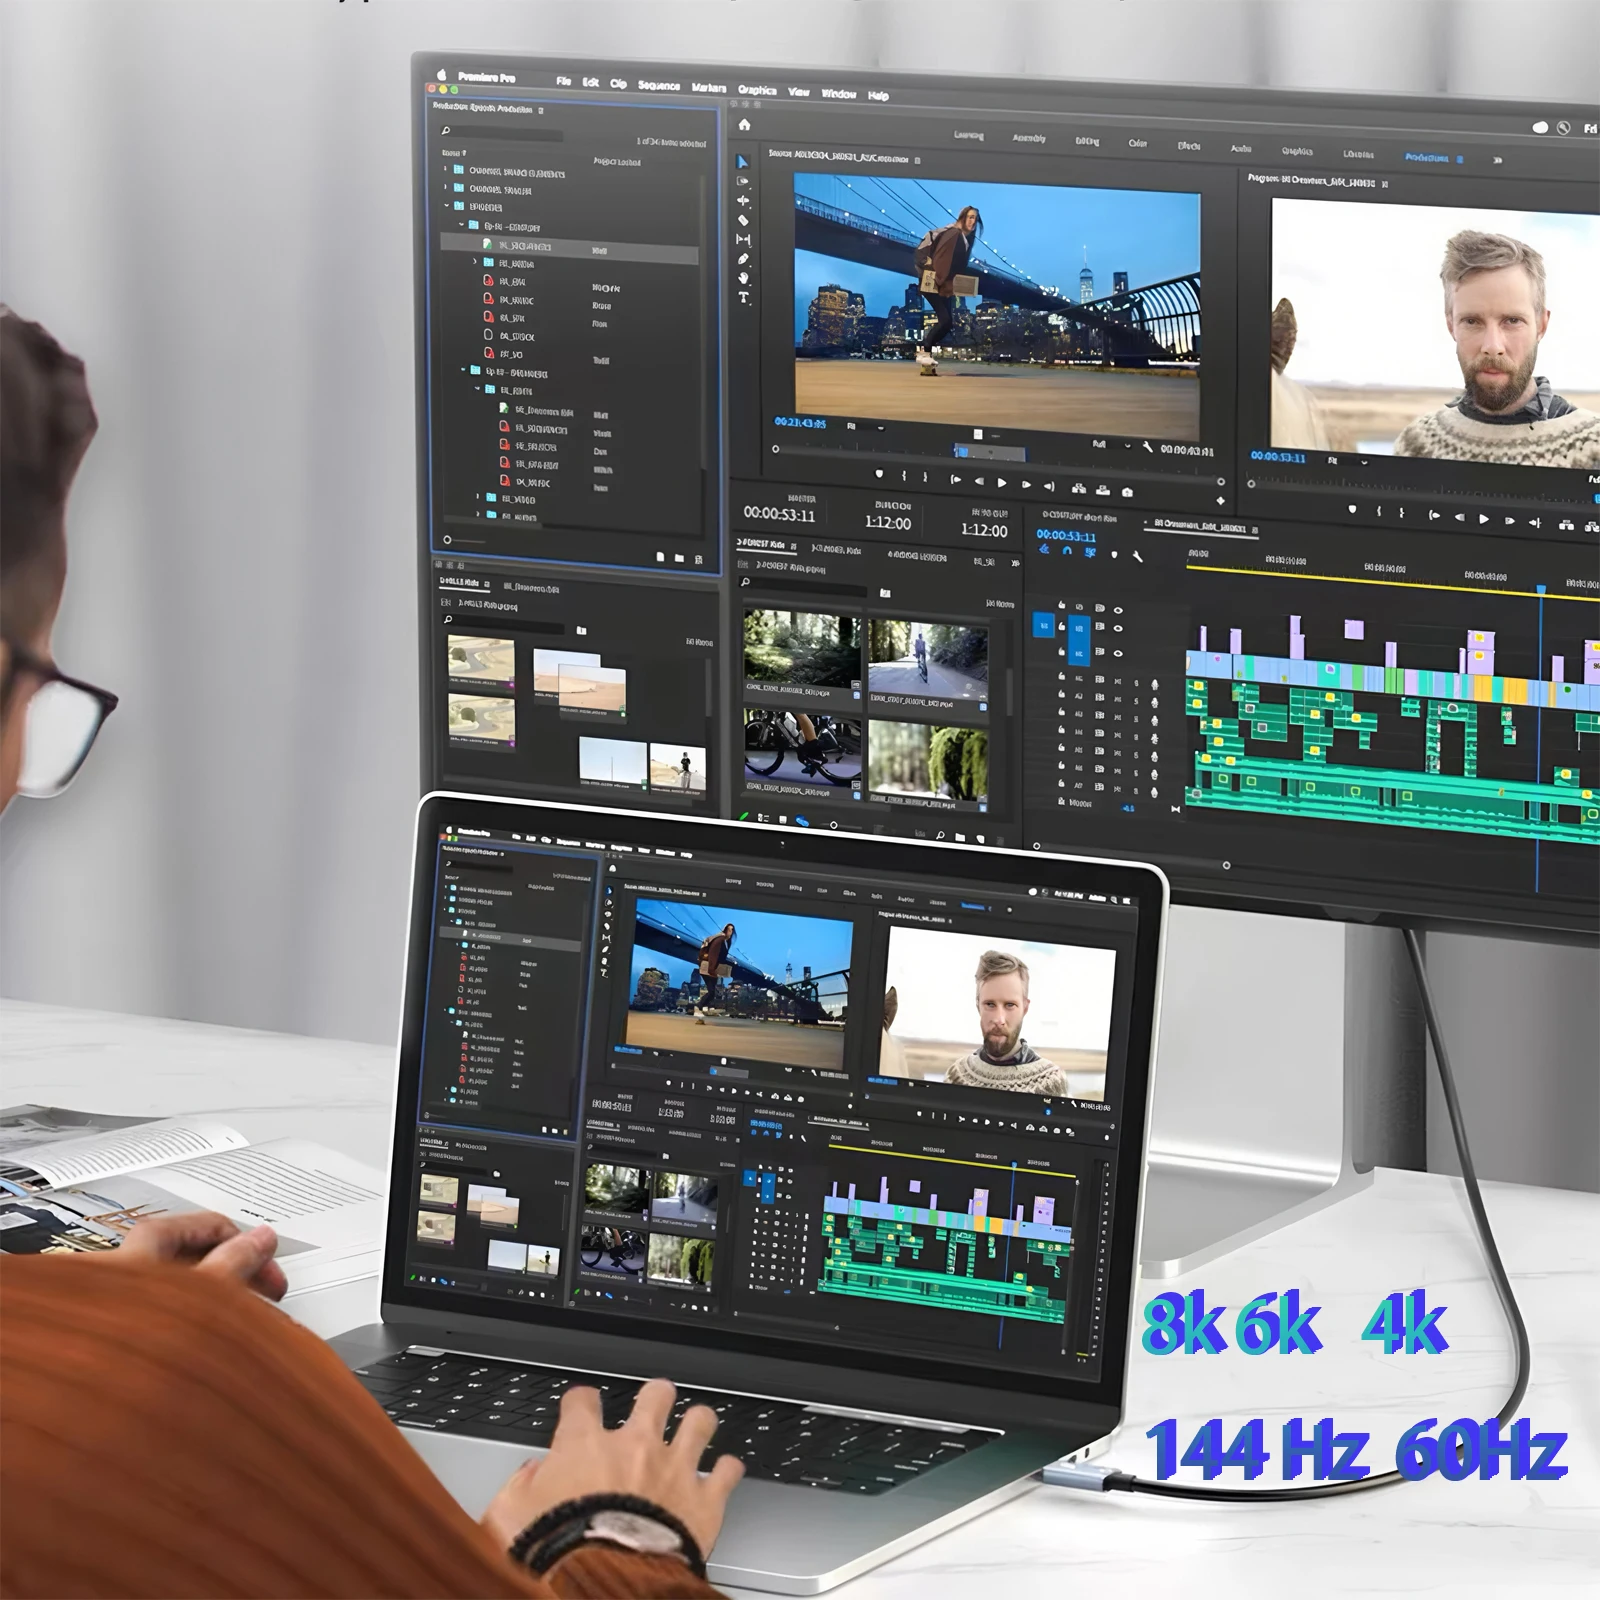Screen dimensions: 1600x1600
Task: Click the magnet Snap icon in the timeline panel
Action: click(1067, 550)
